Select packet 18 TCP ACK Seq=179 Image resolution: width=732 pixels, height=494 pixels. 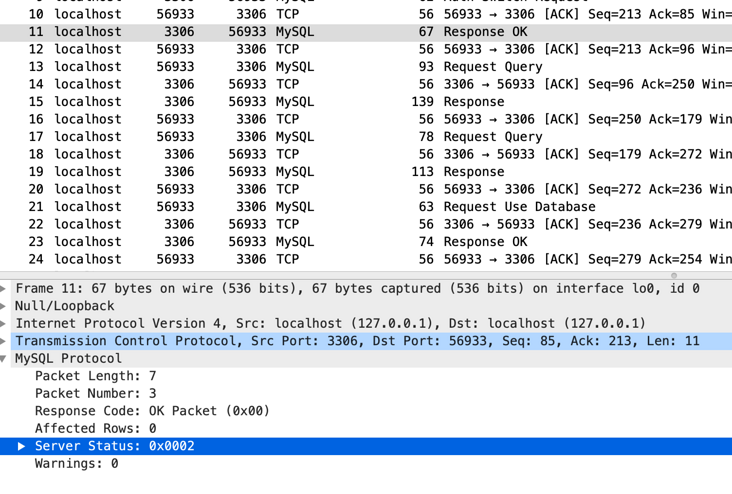[x=366, y=154]
